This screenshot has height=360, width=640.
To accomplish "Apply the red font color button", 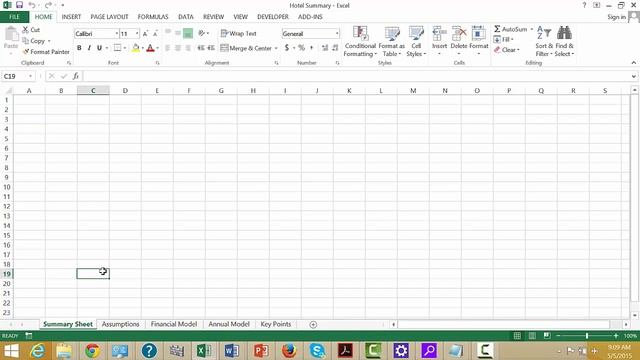I will pyautogui.click(x=150, y=48).
